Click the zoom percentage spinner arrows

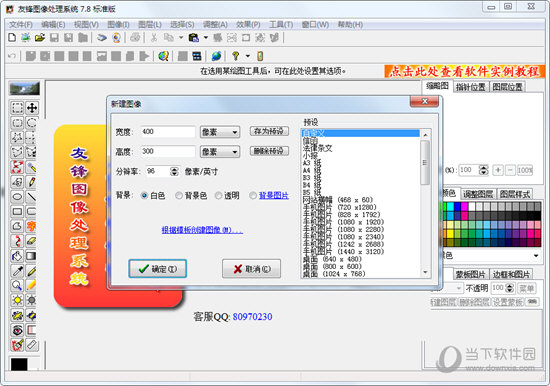[484, 170]
